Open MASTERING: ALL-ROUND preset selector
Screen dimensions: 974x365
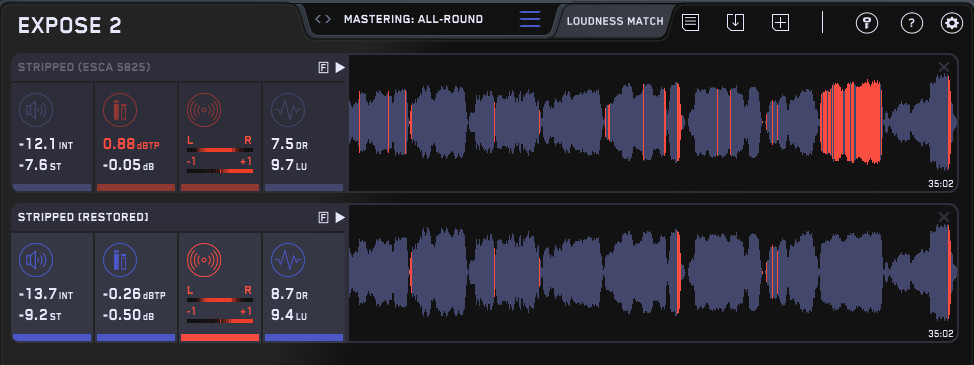[413, 19]
